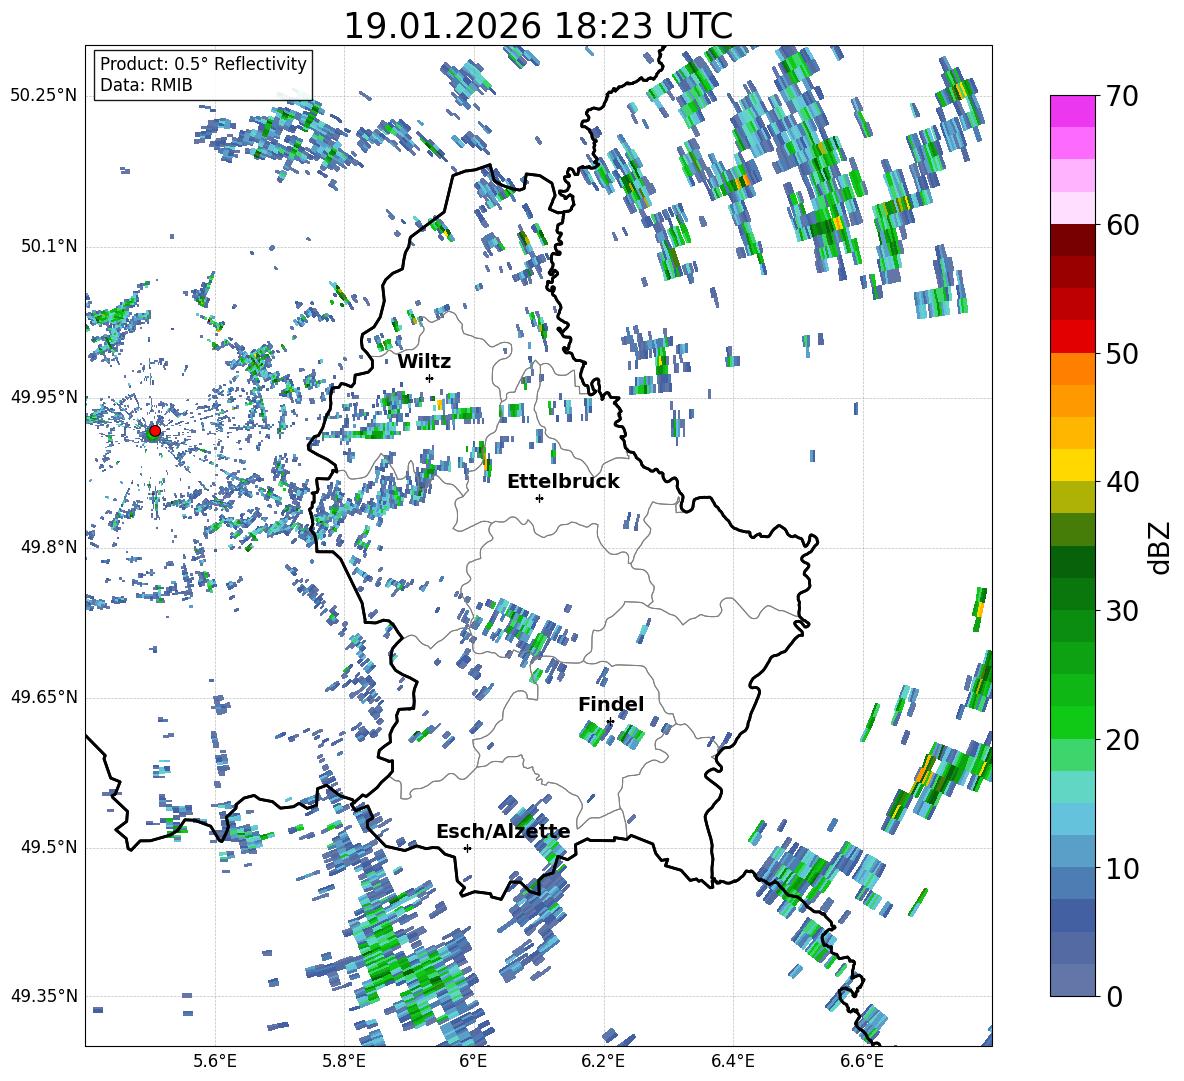Pick the bright red swatch above 50

1072,337
